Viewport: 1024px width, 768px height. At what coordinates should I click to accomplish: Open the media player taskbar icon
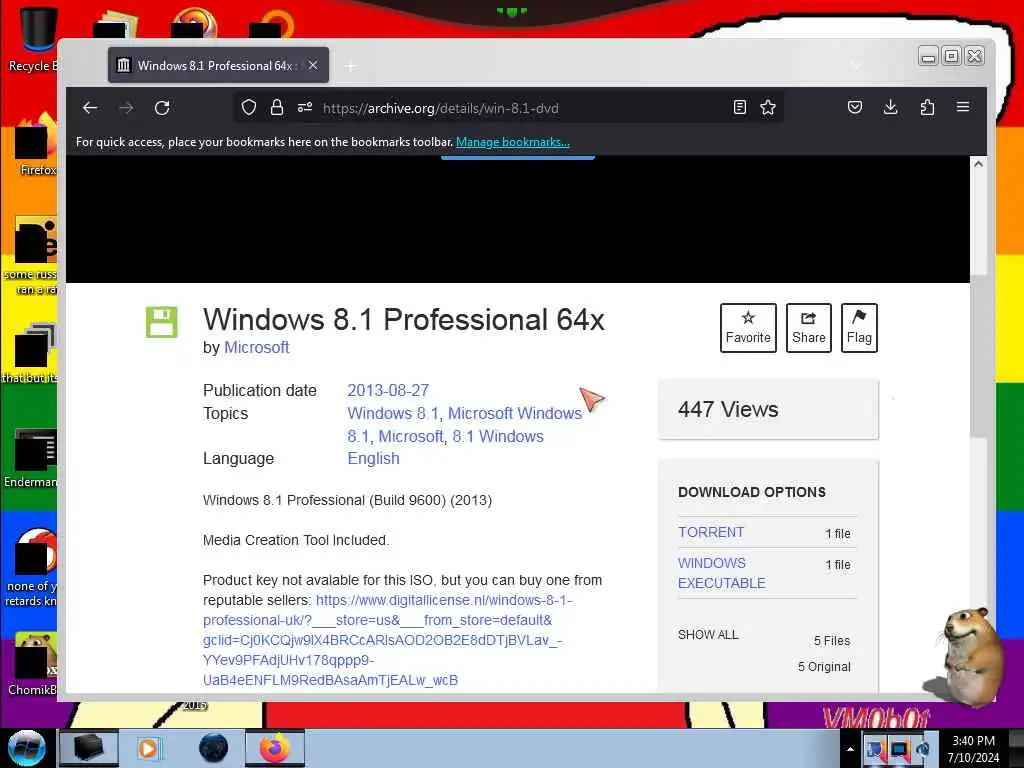click(x=148, y=748)
